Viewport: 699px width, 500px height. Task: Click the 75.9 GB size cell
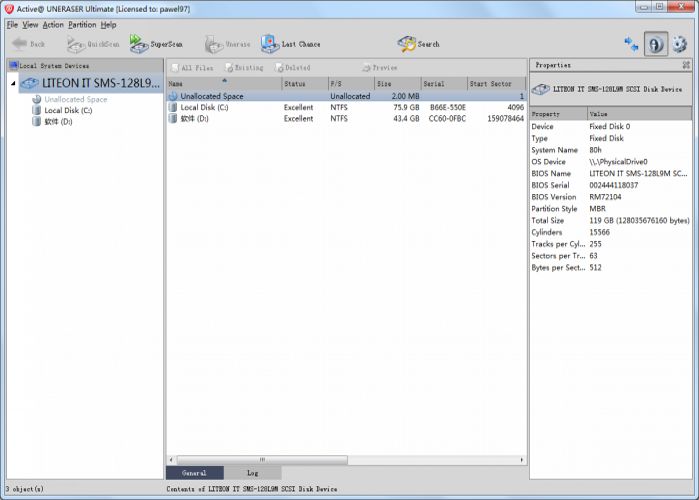406,107
